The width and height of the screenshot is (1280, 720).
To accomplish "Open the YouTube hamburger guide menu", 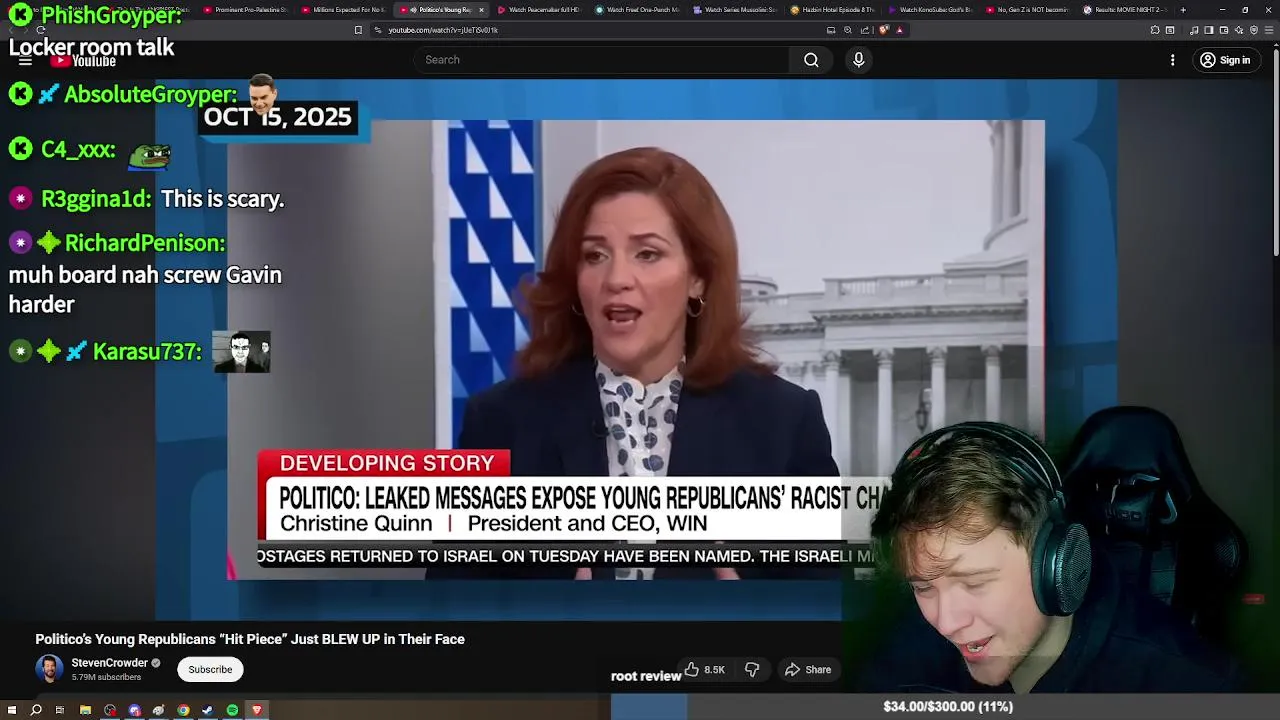I will [x=25, y=61].
